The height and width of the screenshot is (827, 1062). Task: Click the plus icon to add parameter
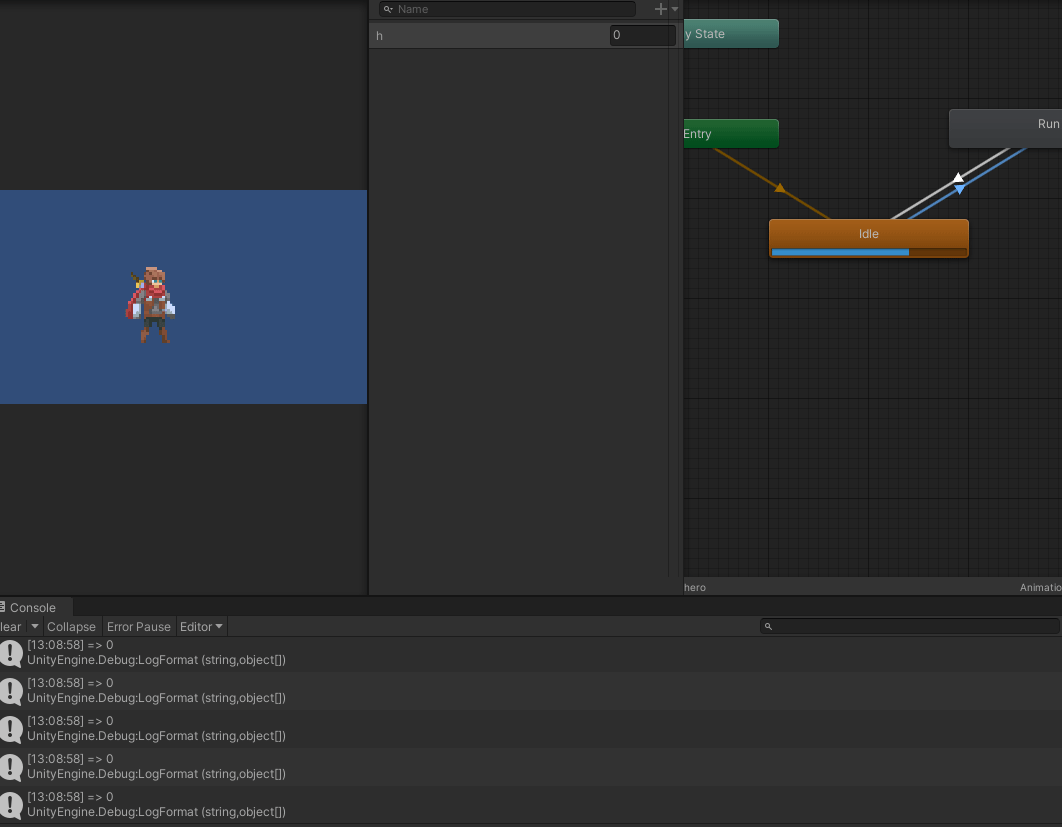tap(660, 9)
